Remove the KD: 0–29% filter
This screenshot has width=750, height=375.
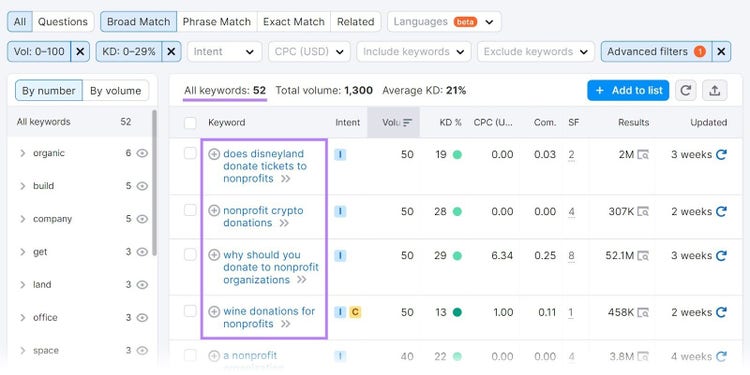pos(171,52)
